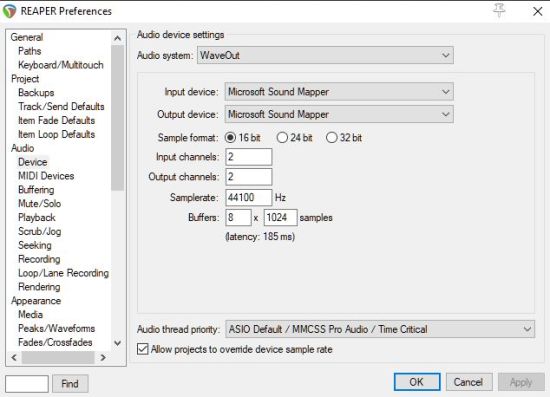The height and width of the screenshot is (397, 550).
Task: Click the tree horizontal scrollbar thumb
Action: 58,357
